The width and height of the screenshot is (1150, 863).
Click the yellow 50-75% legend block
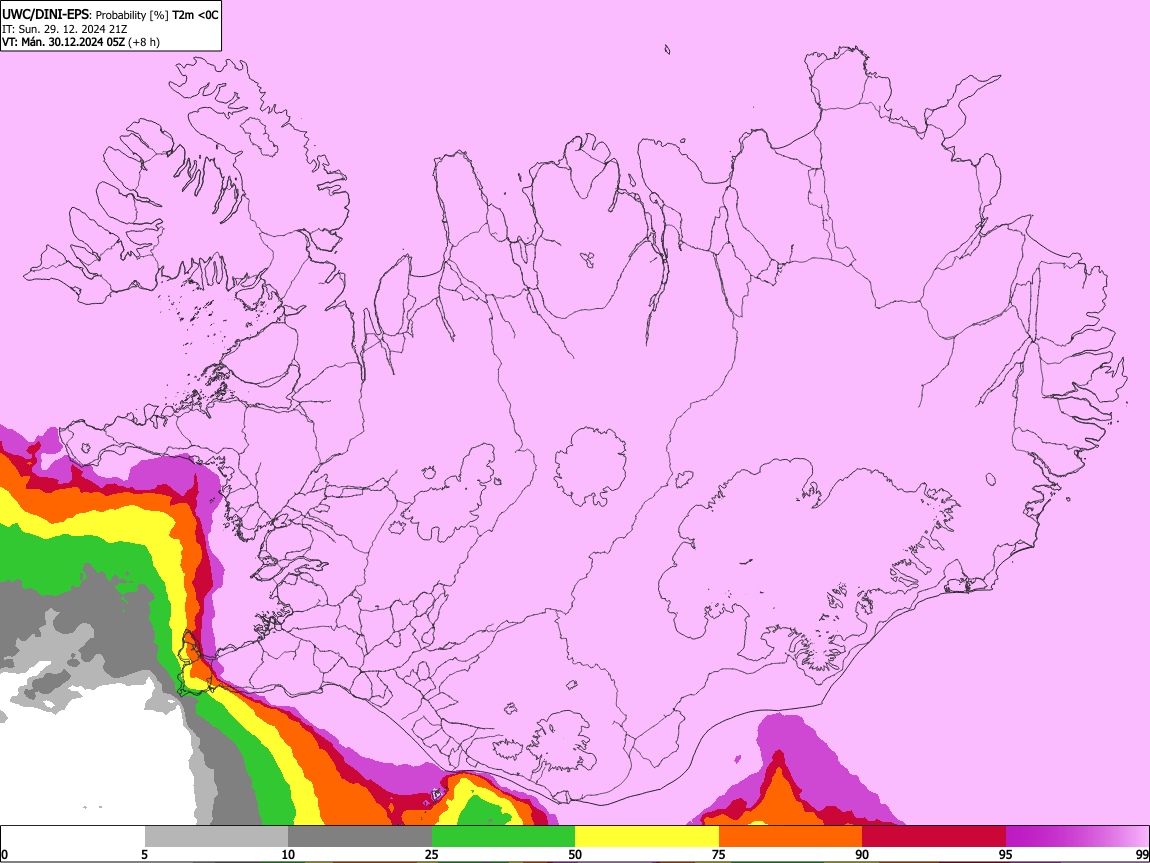[x=647, y=837]
